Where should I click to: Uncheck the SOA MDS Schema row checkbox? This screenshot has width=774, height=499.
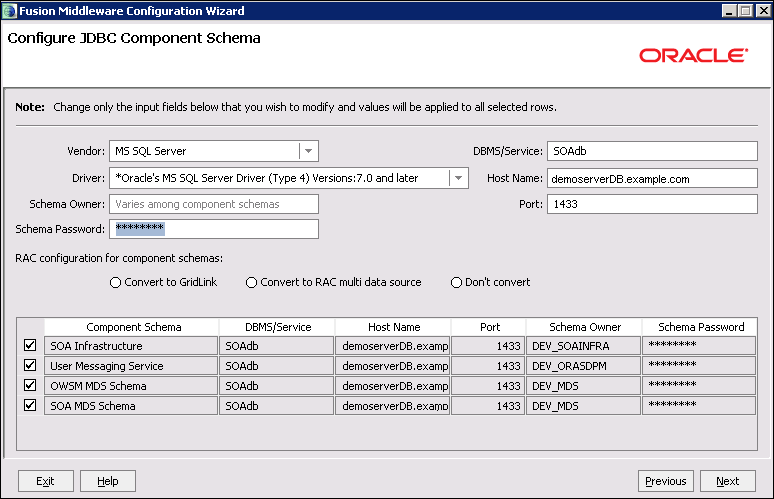(x=30, y=405)
